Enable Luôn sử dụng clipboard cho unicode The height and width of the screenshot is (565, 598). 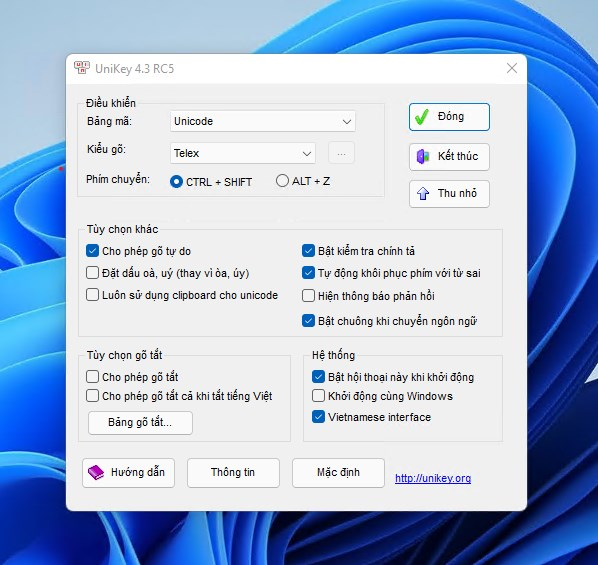click(x=92, y=295)
